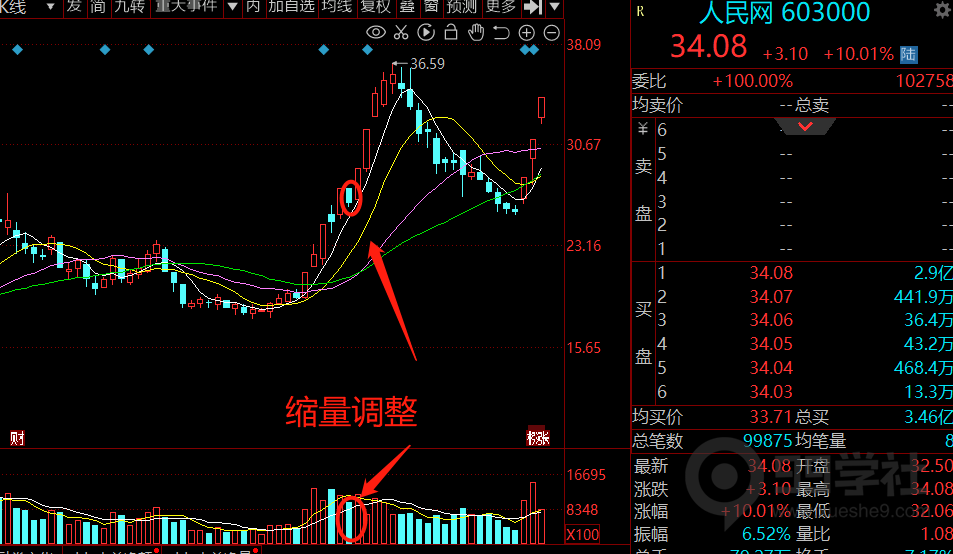Click the 均买价 value 33.71
This screenshot has width=953, height=554.
pyautogui.click(x=769, y=417)
